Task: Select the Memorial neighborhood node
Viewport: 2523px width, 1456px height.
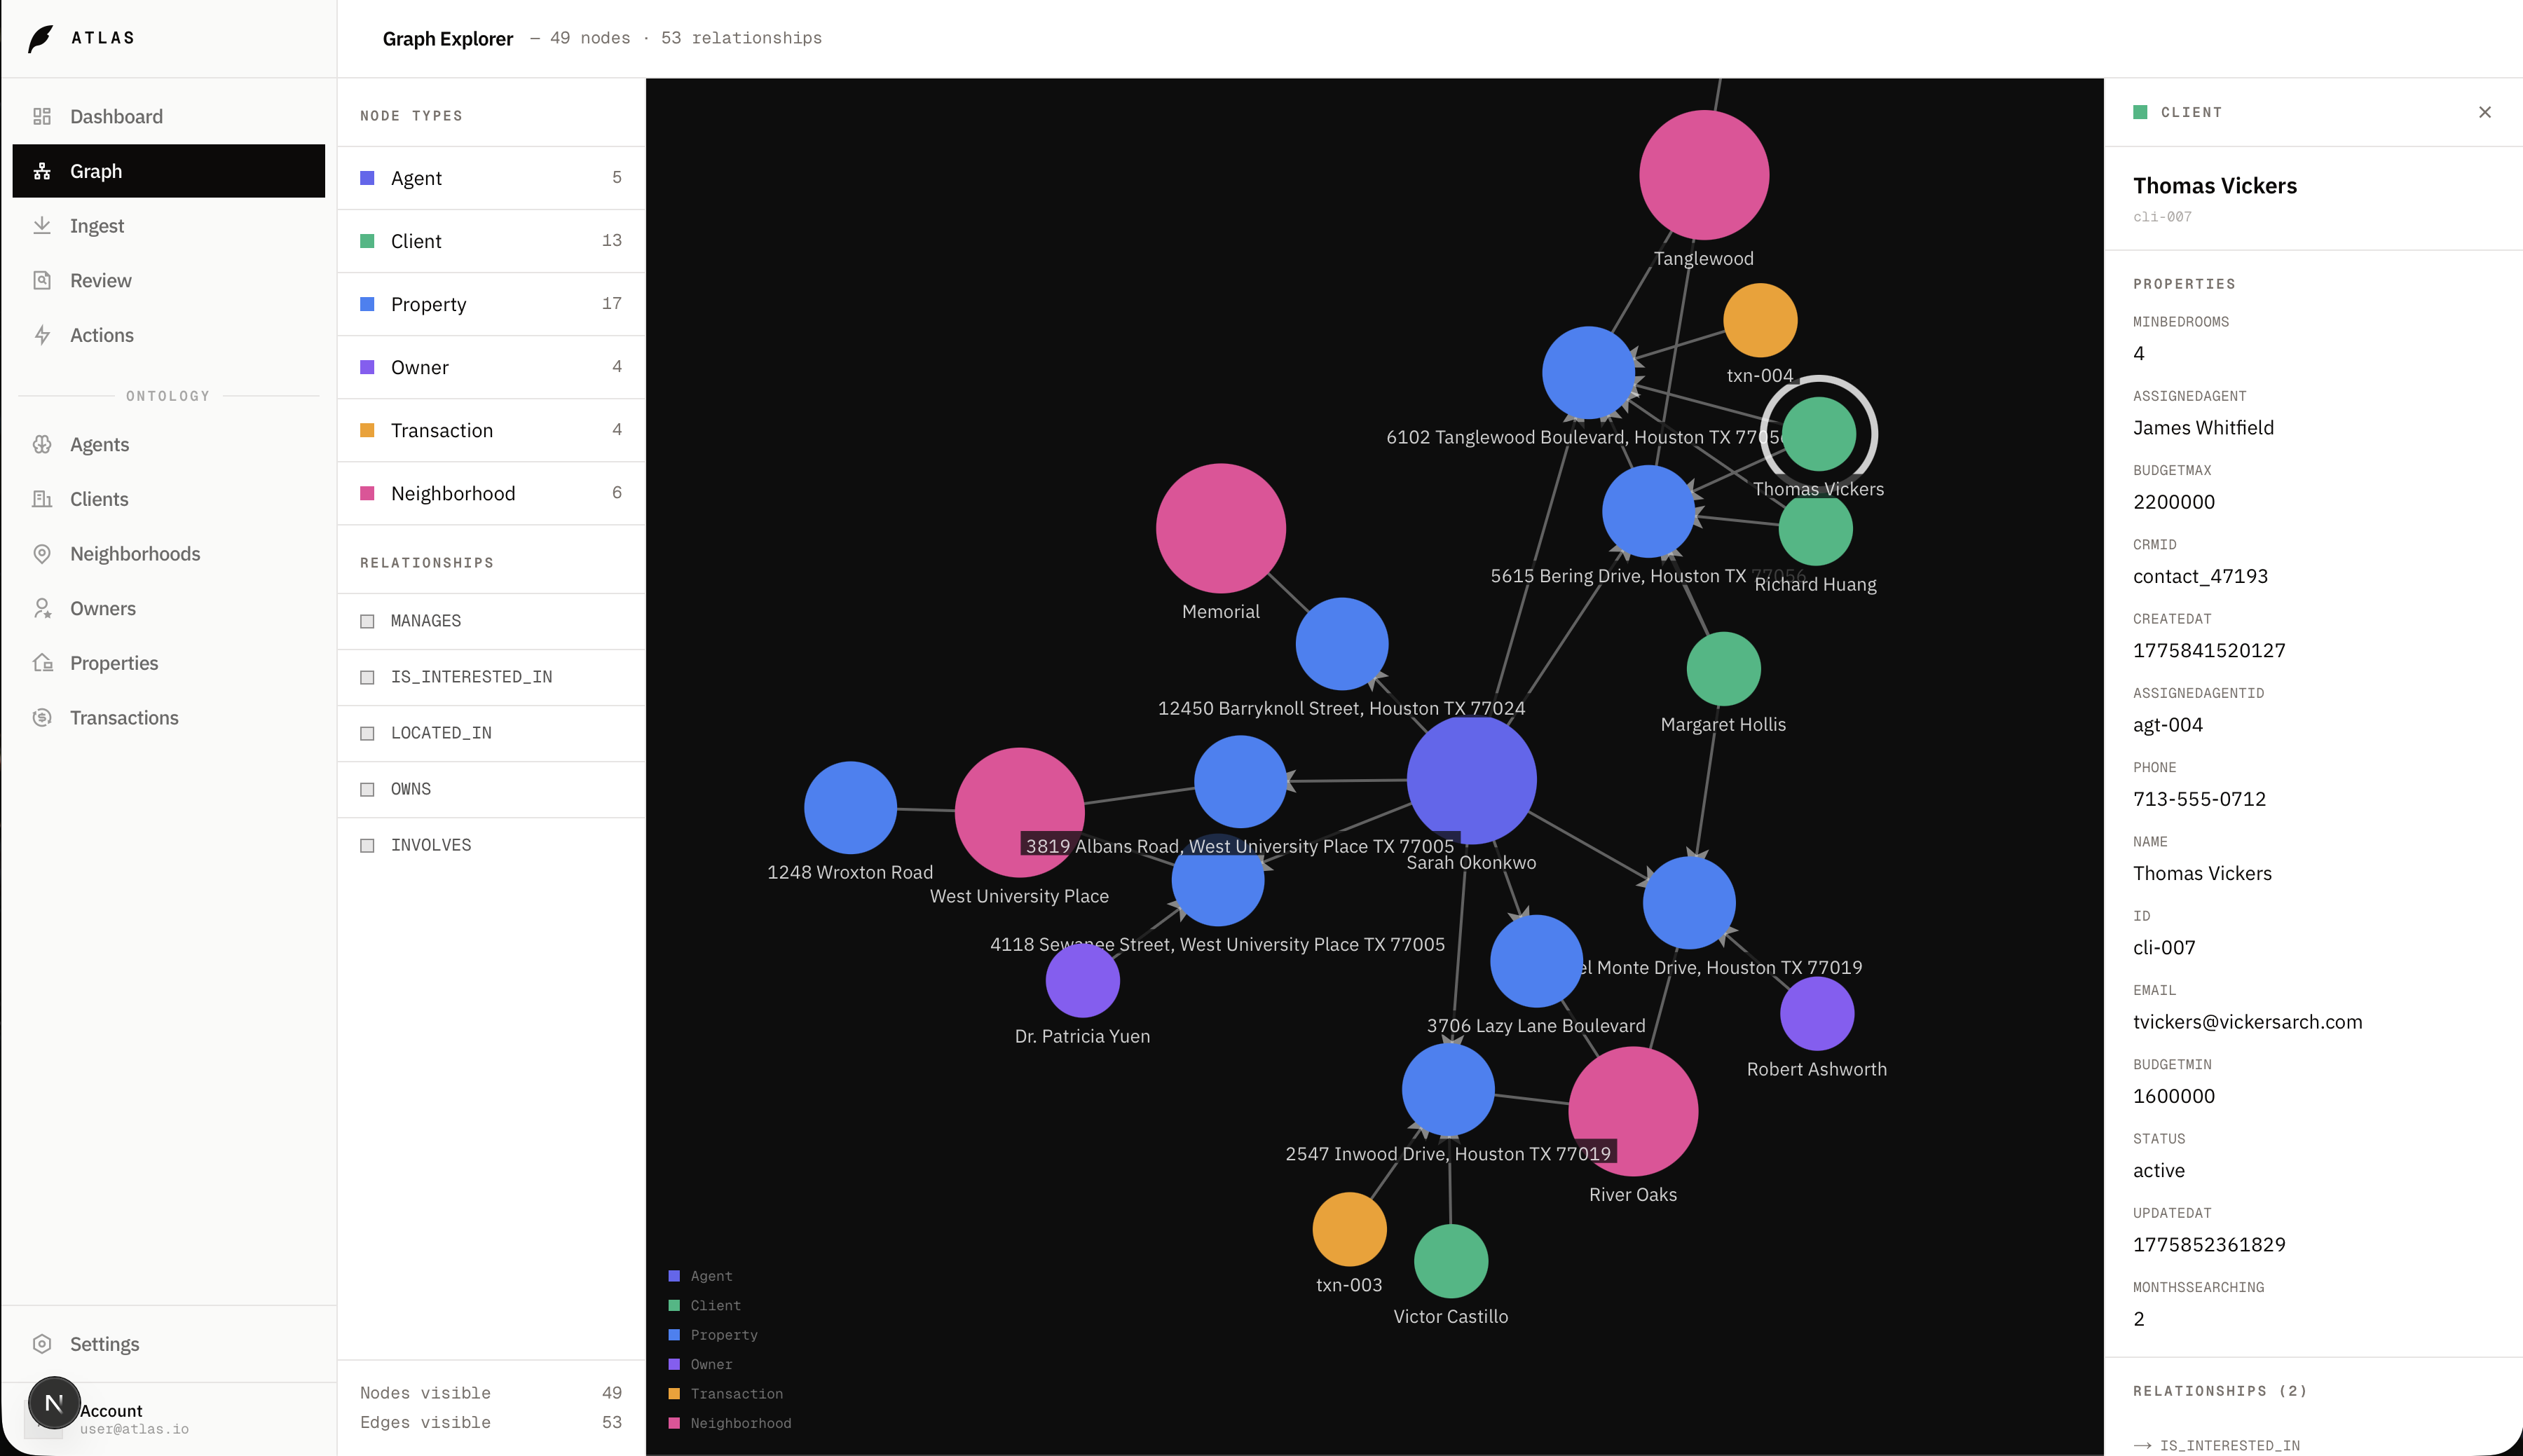Action: [x=1221, y=528]
